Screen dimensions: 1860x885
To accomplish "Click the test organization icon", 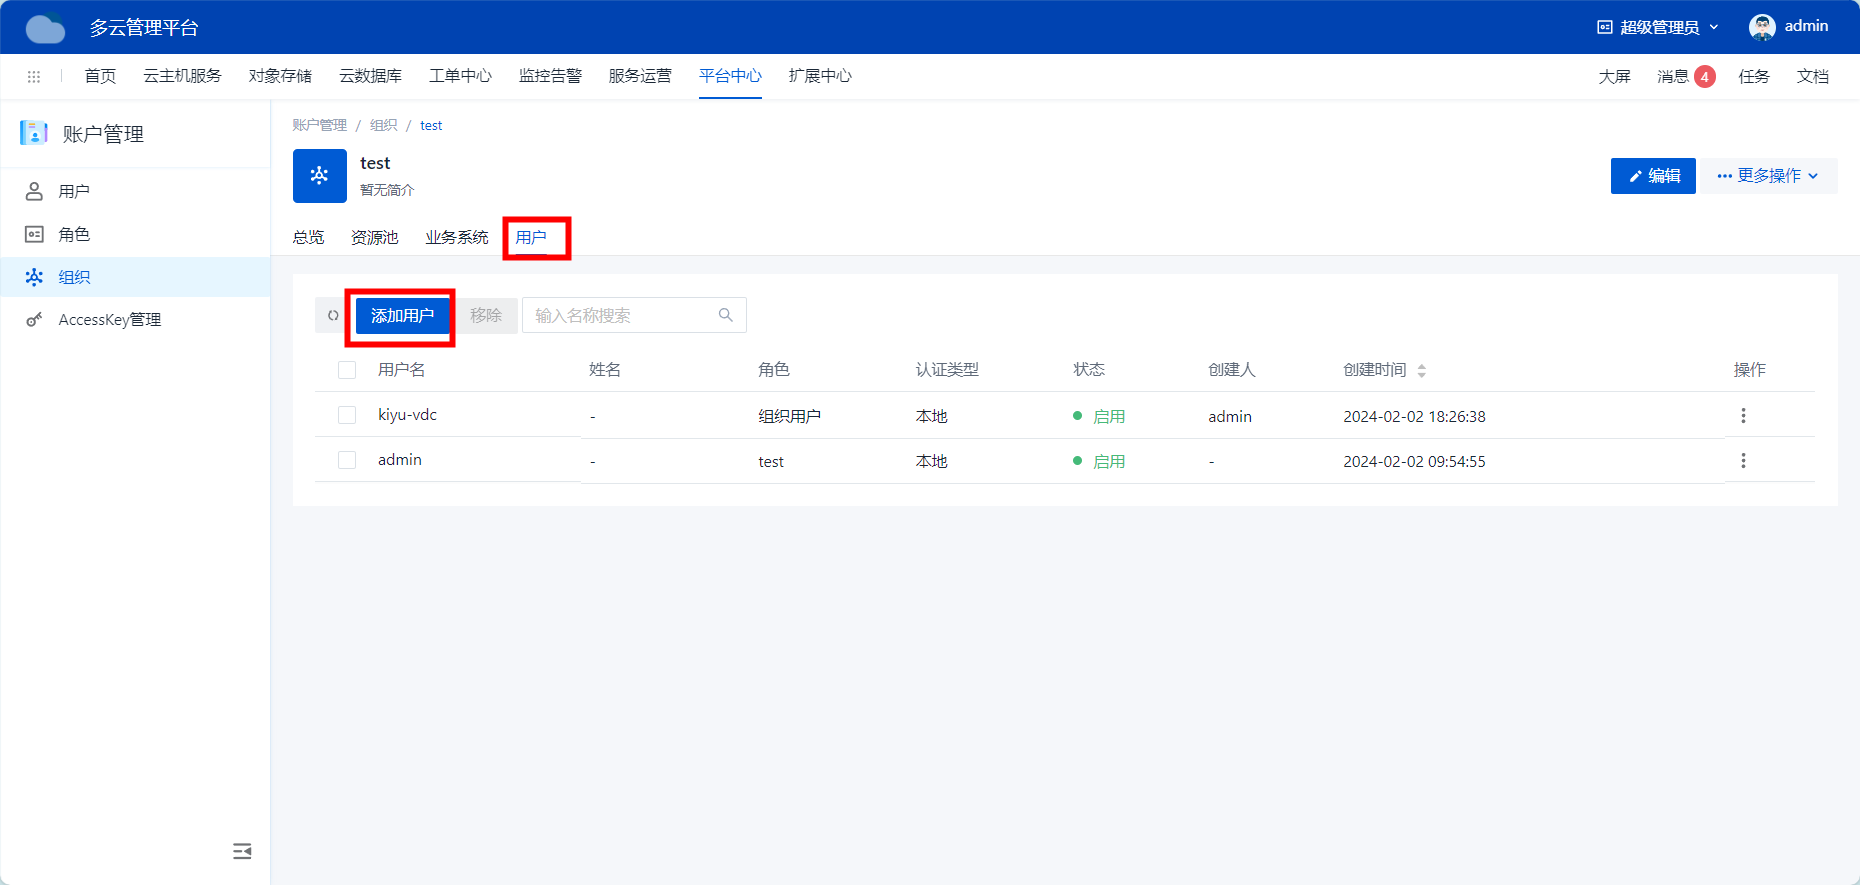I will [x=320, y=176].
